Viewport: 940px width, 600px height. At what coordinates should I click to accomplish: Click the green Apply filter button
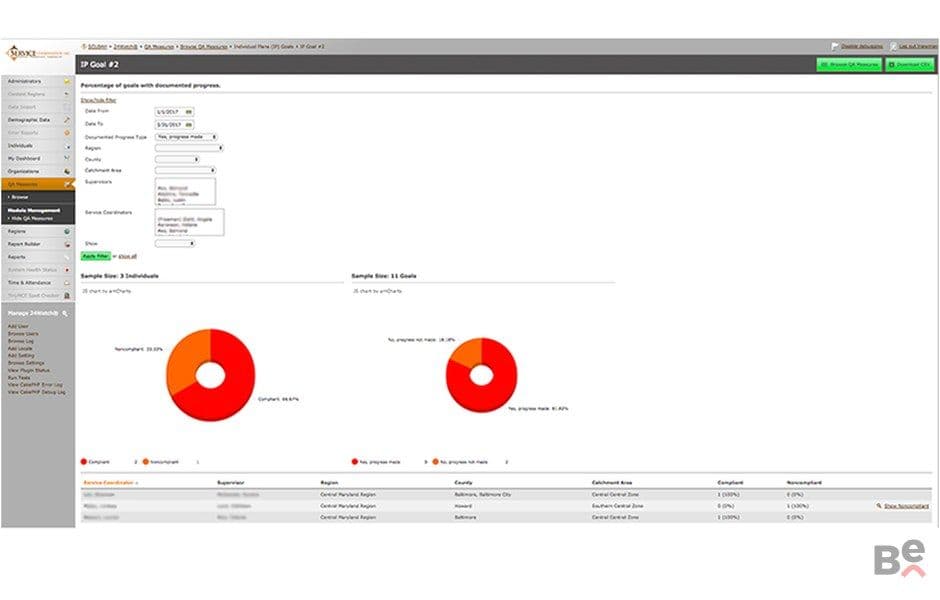(96, 256)
